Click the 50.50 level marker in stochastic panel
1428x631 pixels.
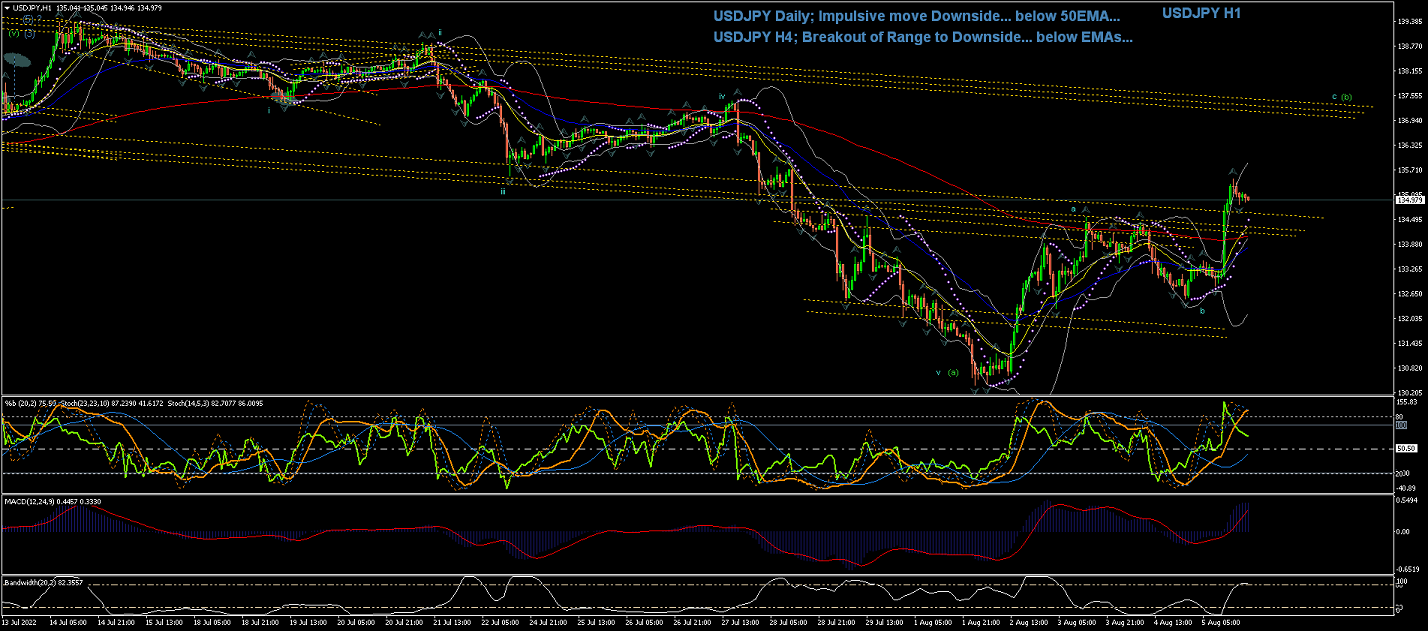tap(1407, 449)
